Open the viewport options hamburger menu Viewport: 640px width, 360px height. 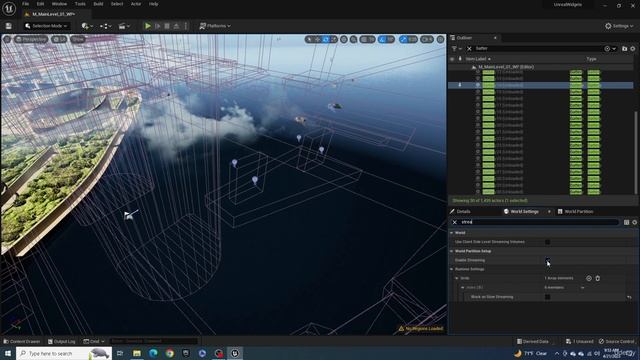point(7,39)
